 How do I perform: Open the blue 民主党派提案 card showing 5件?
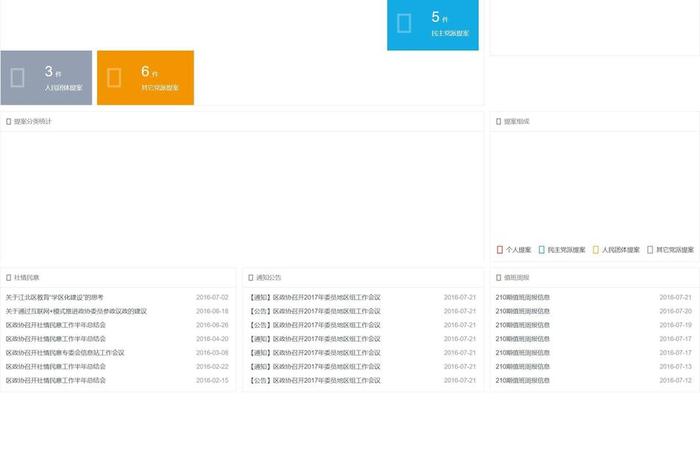[433, 25]
